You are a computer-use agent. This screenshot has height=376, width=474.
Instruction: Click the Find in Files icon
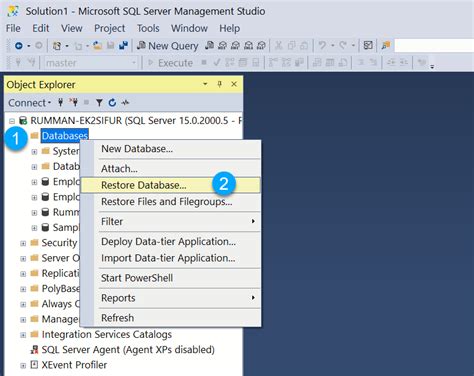coord(386,45)
